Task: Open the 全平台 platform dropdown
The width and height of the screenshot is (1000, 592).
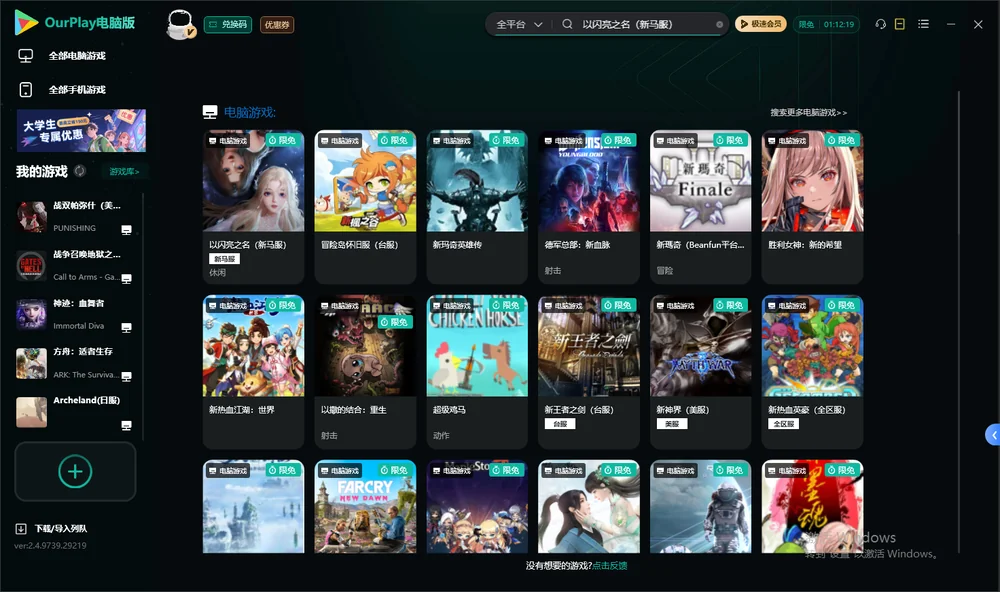Action: tap(519, 24)
